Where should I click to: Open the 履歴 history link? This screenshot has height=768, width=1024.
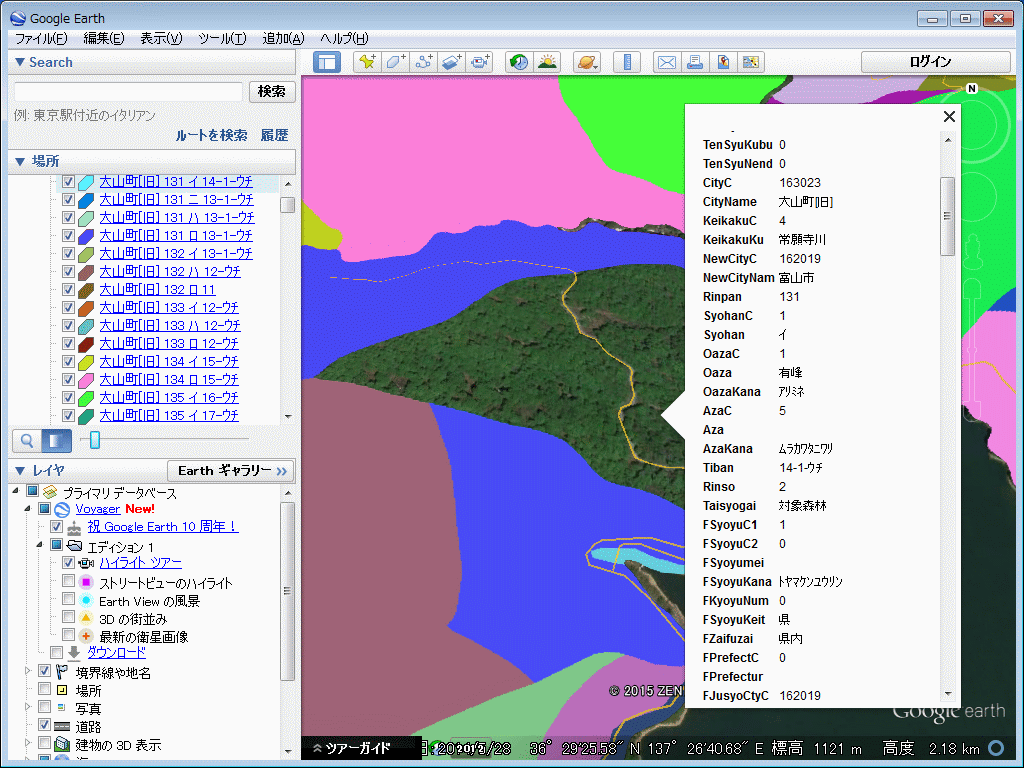274,135
